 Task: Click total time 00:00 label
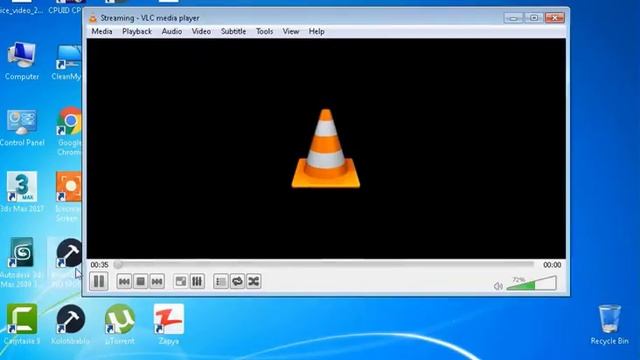(x=552, y=265)
